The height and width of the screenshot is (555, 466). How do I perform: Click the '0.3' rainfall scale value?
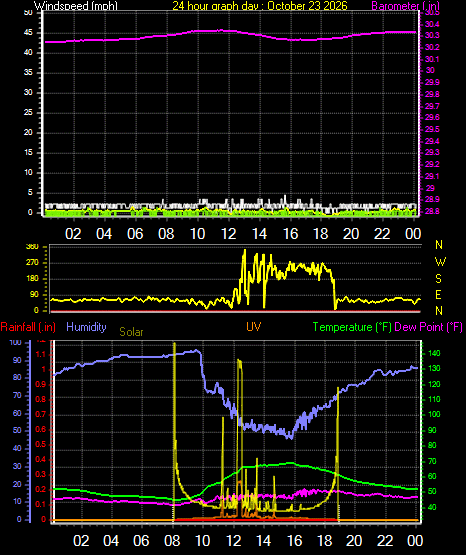(41, 474)
